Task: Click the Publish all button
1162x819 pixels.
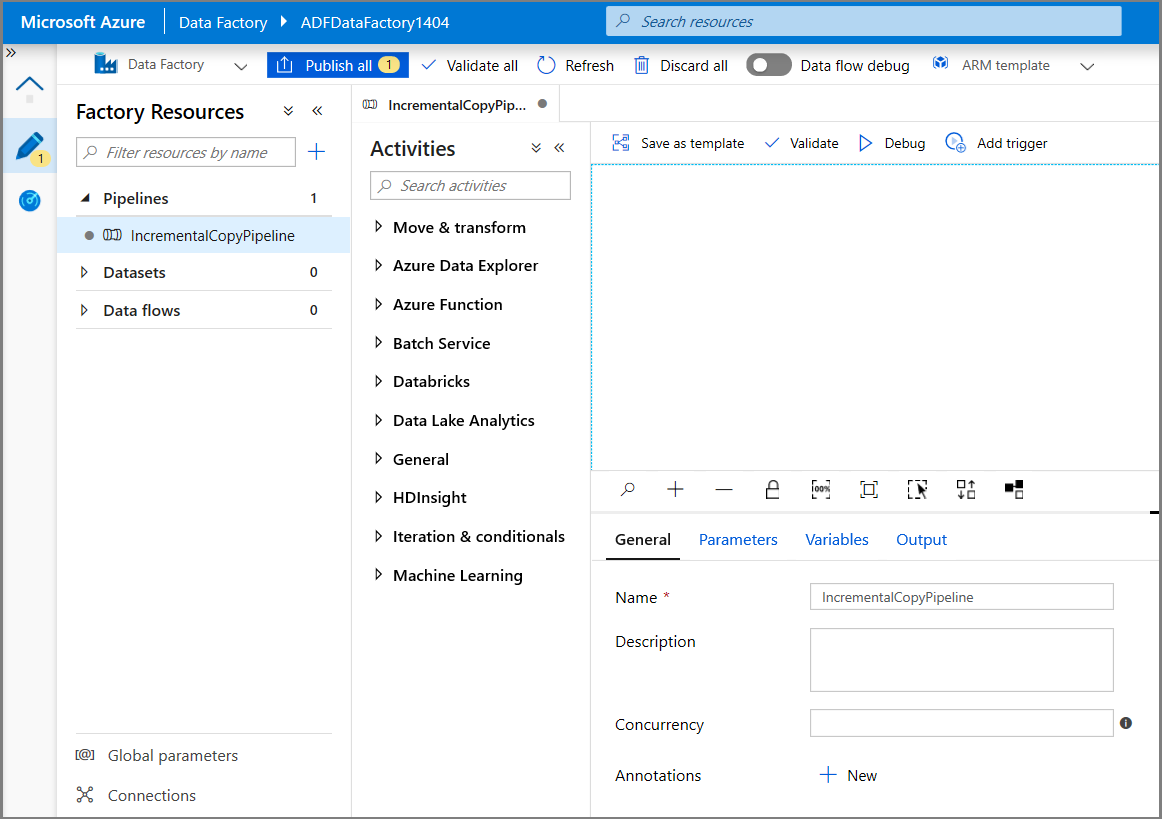Action: pos(338,65)
